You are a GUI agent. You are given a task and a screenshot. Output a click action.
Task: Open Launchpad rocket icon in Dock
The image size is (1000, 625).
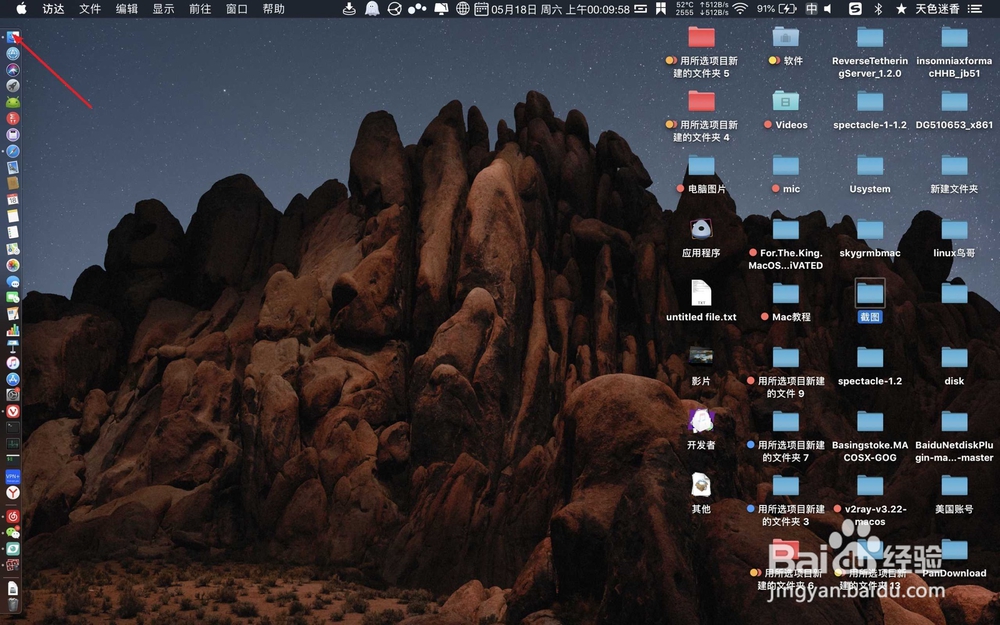(x=13, y=85)
